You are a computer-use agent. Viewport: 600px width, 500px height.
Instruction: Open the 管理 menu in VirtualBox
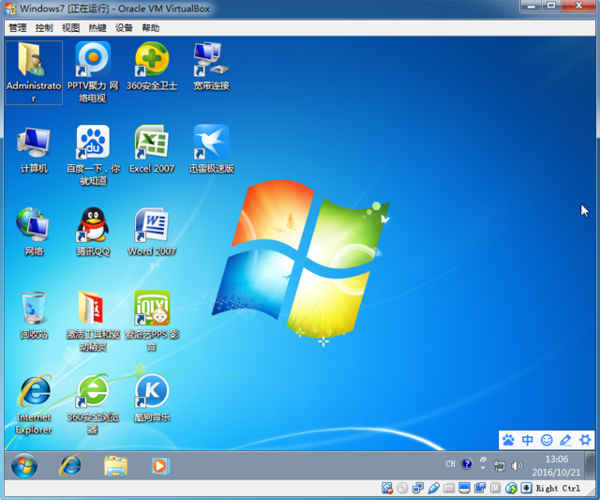pos(18,28)
